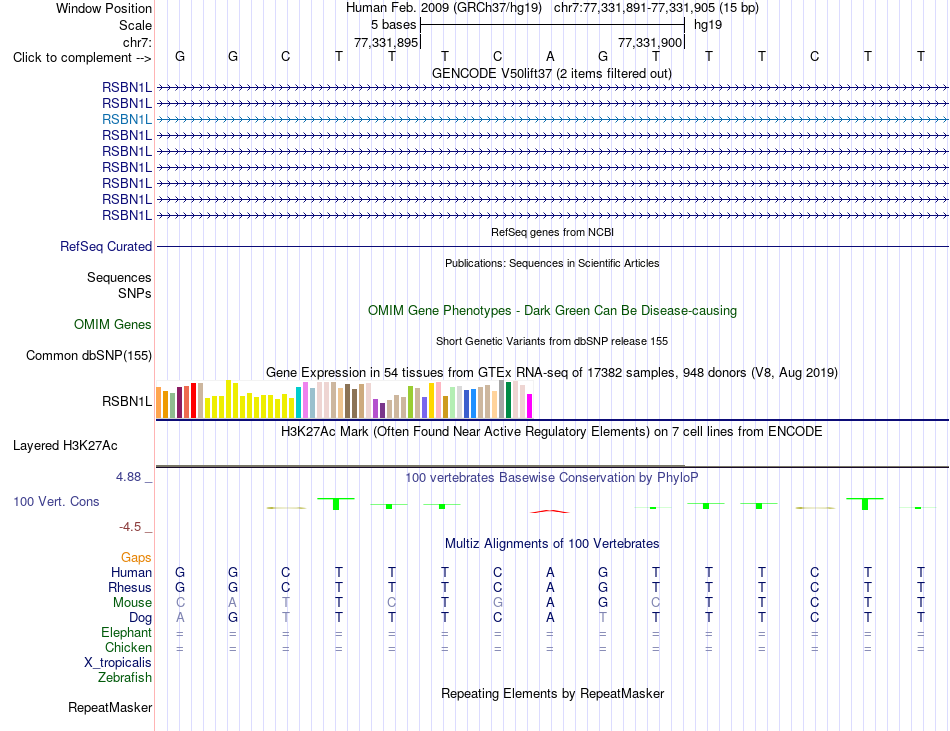
Task: Click the Elephant species label
Action: (x=127, y=633)
